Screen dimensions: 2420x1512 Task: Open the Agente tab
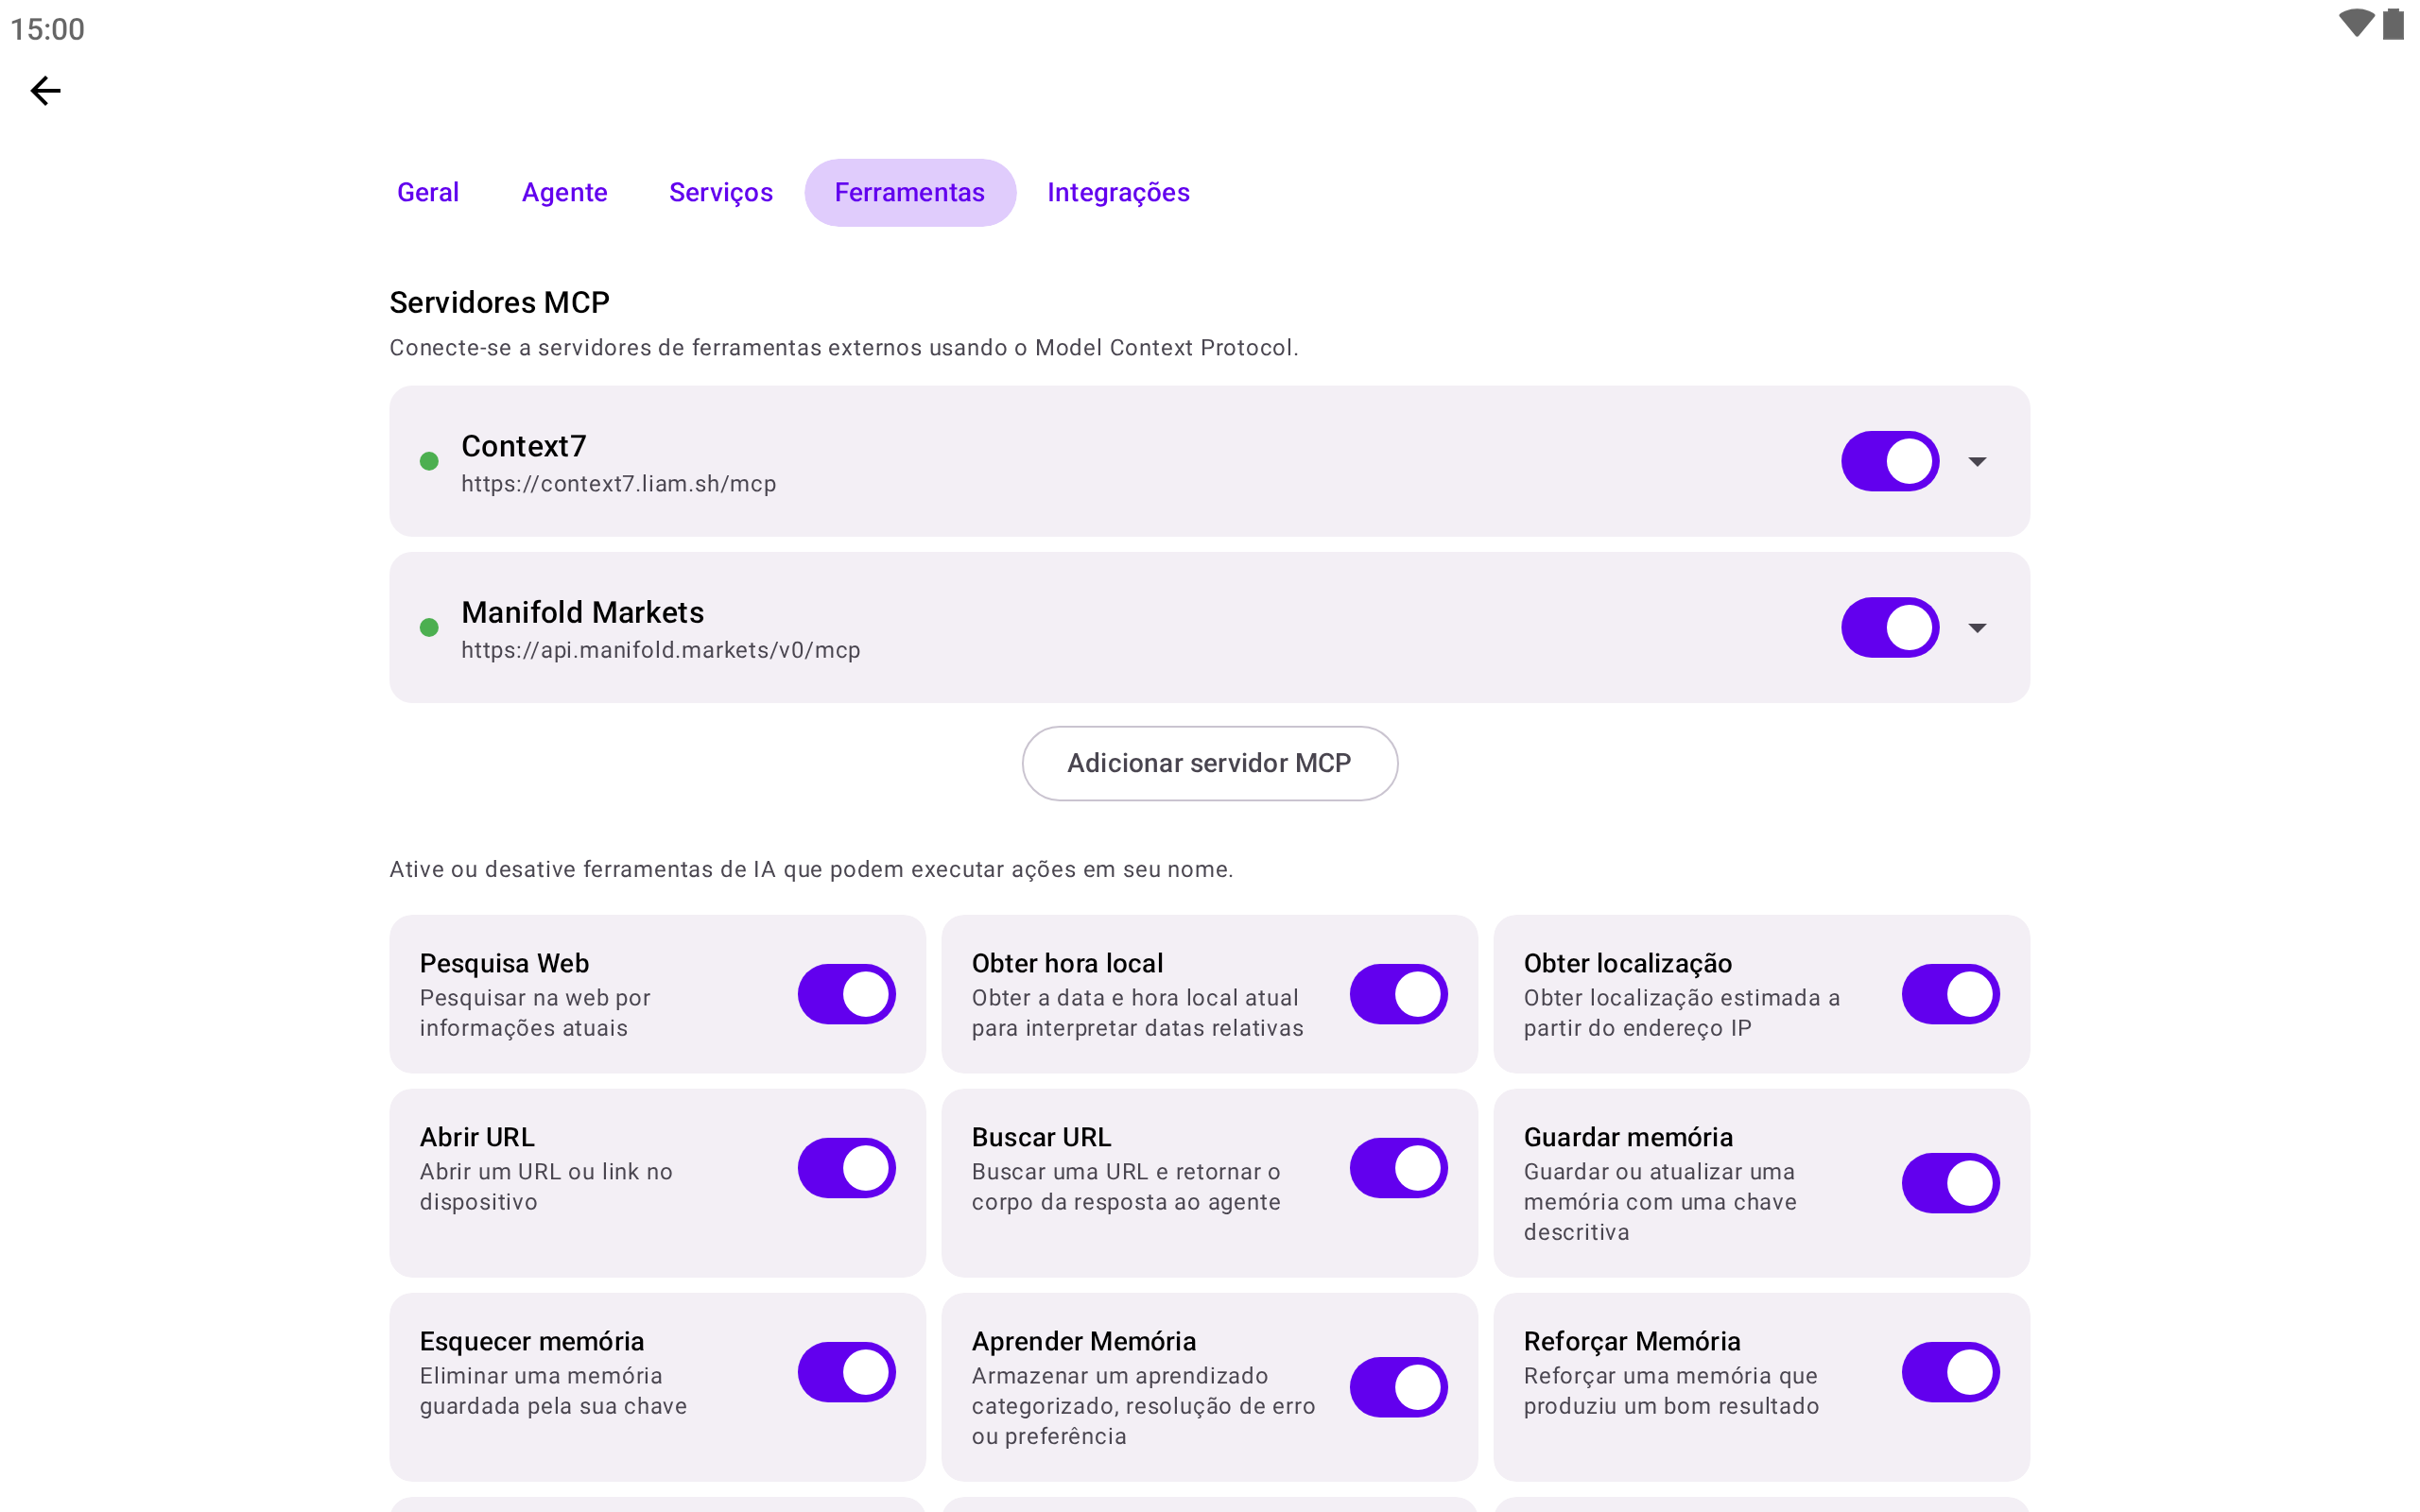coord(564,192)
